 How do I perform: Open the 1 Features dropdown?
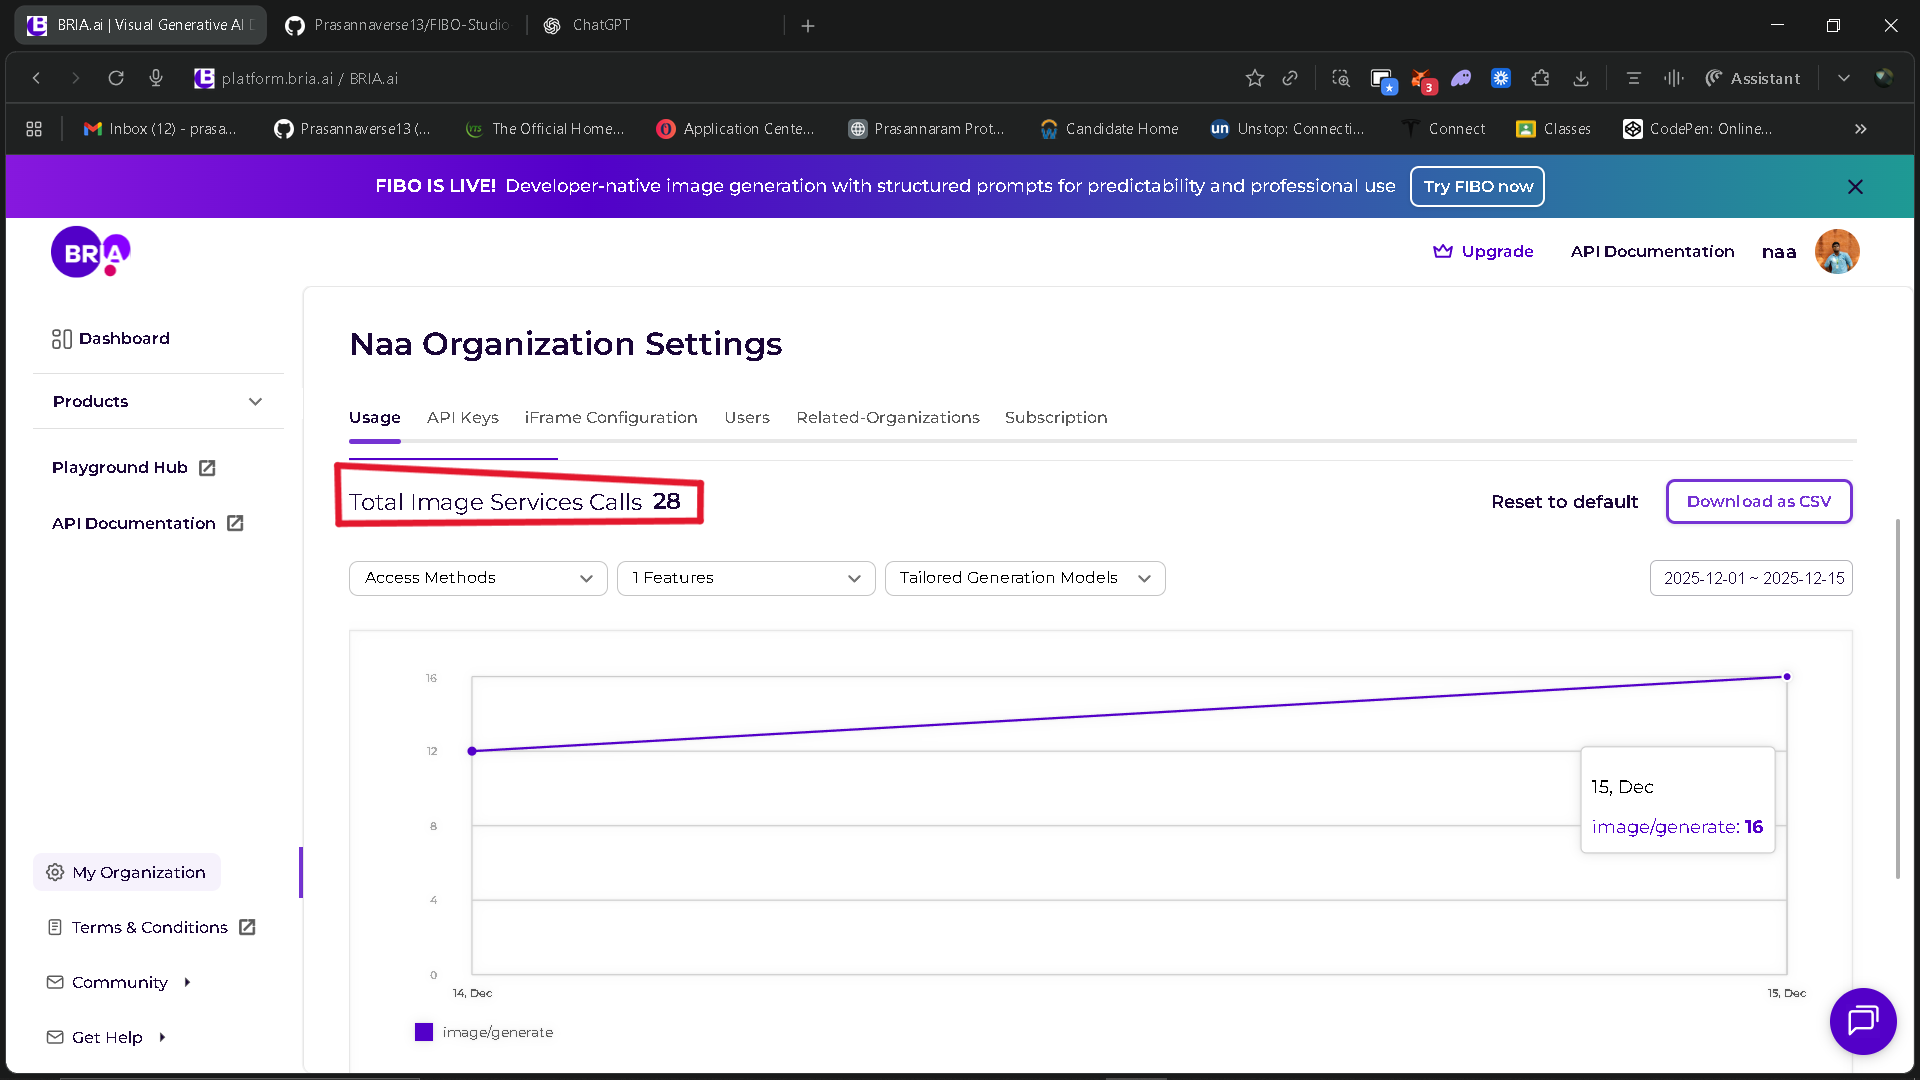(x=746, y=578)
